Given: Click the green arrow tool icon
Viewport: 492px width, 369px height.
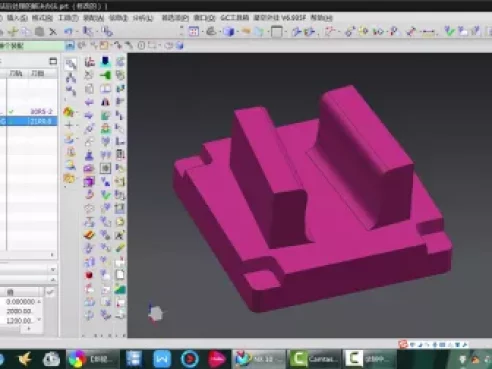Looking at the screenshot, I should coord(105,75).
